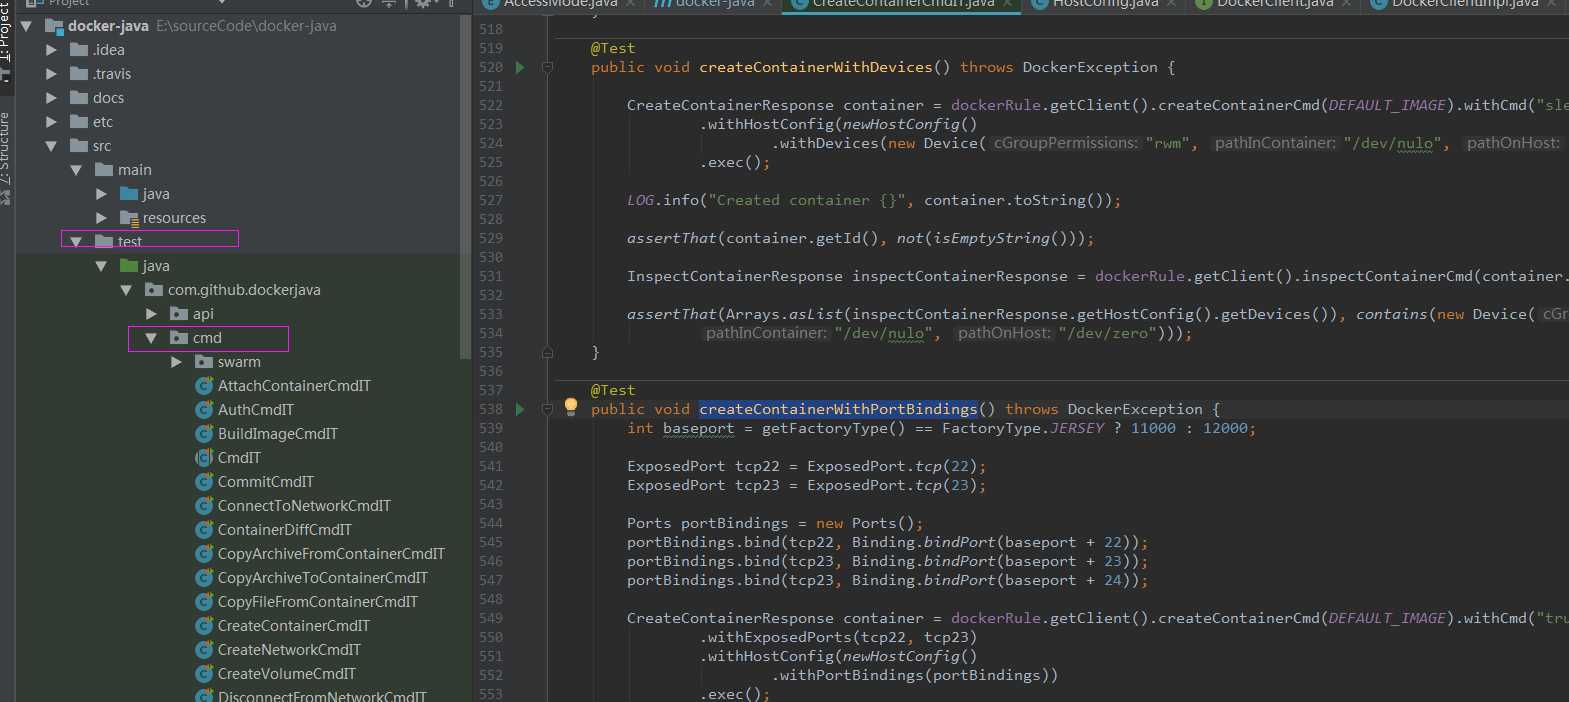
Task: Click the createContainerWithDevices method name
Action: tap(816, 67)
